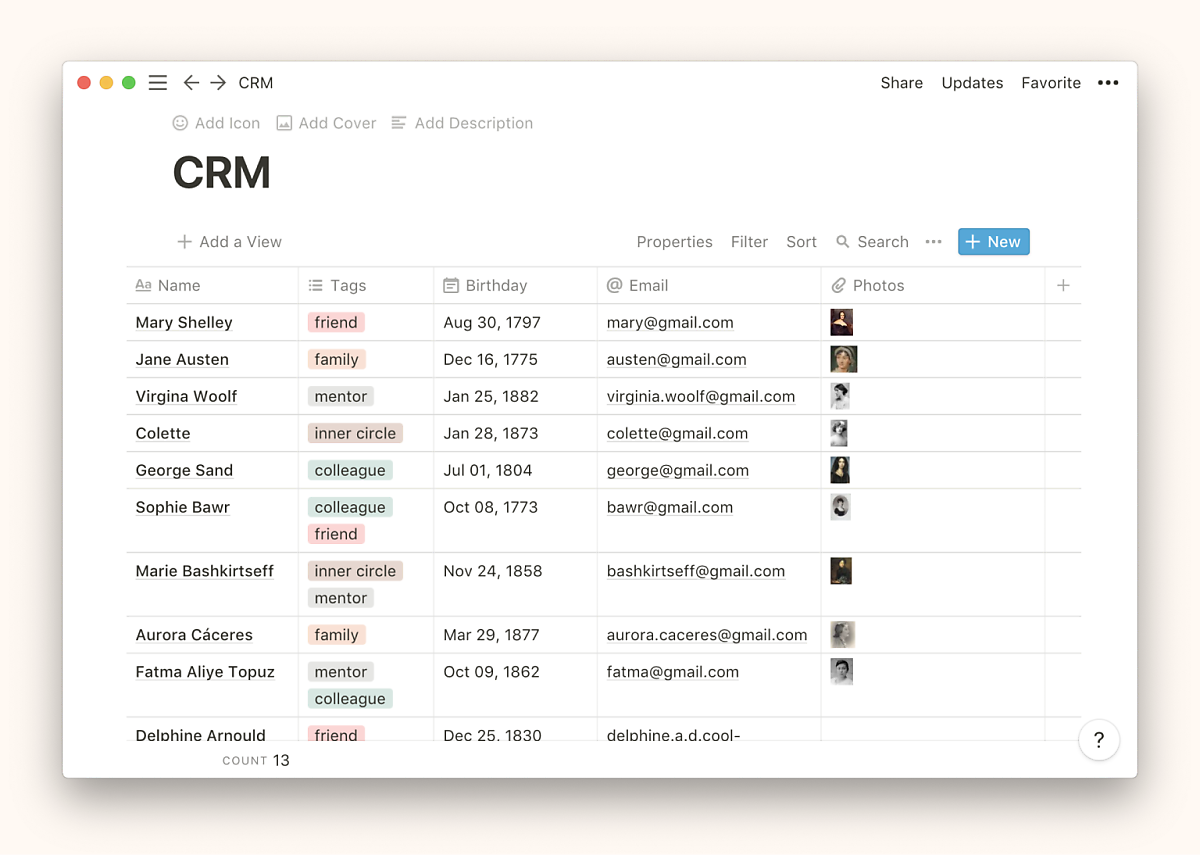This screenshot has height=855, width=1200.
Task: Open Marie Bashkirtseff's photo thumbnail
Action: 841,571
